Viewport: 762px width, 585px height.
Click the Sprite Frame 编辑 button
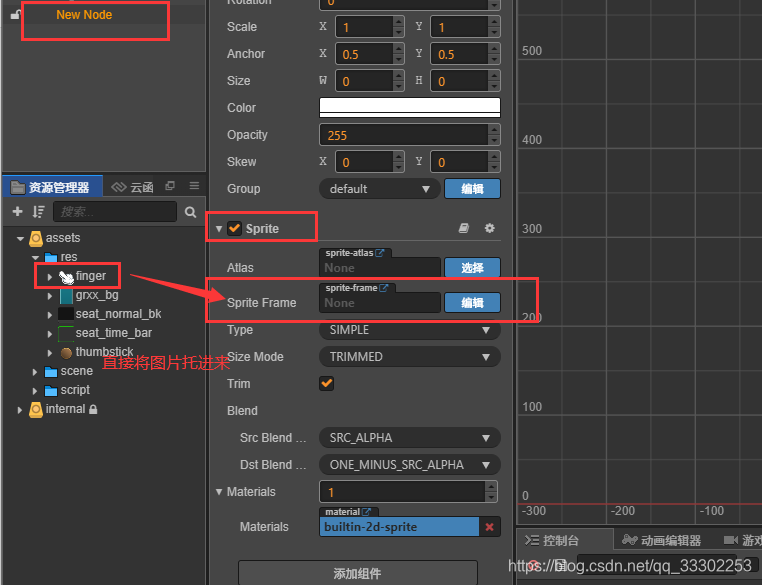(x=472, y=302)
